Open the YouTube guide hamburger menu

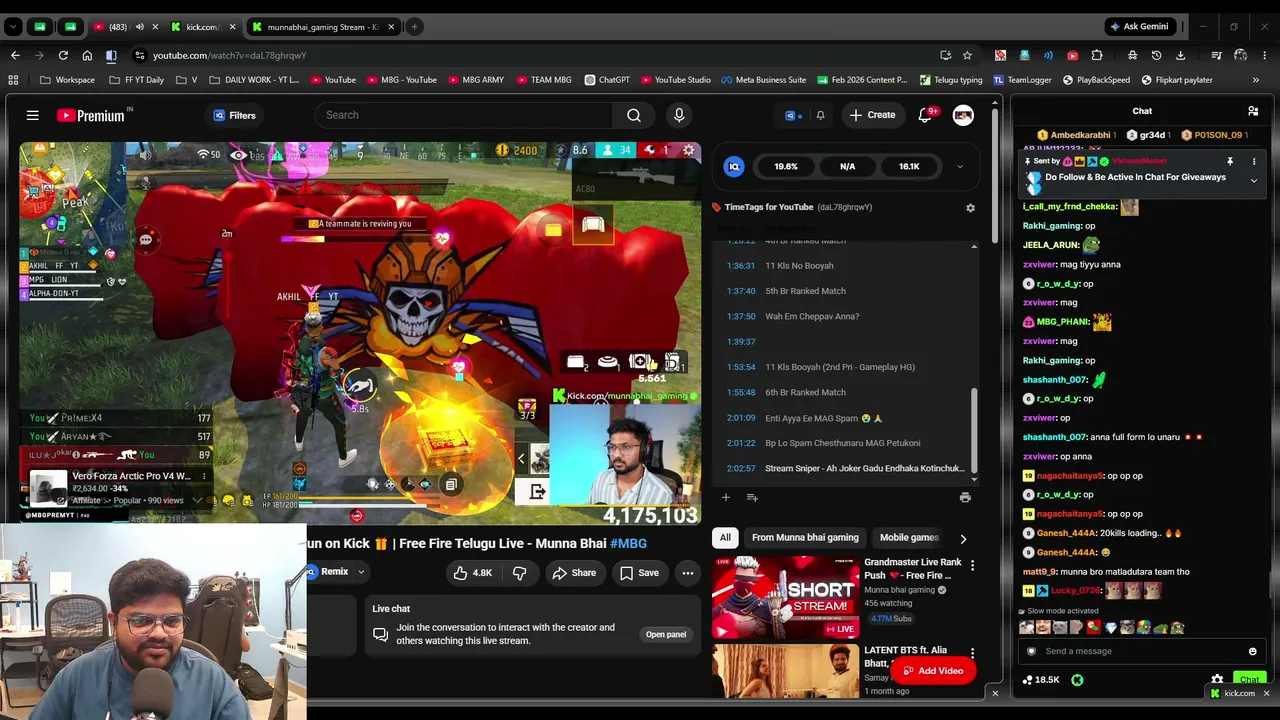click(33, 116)
